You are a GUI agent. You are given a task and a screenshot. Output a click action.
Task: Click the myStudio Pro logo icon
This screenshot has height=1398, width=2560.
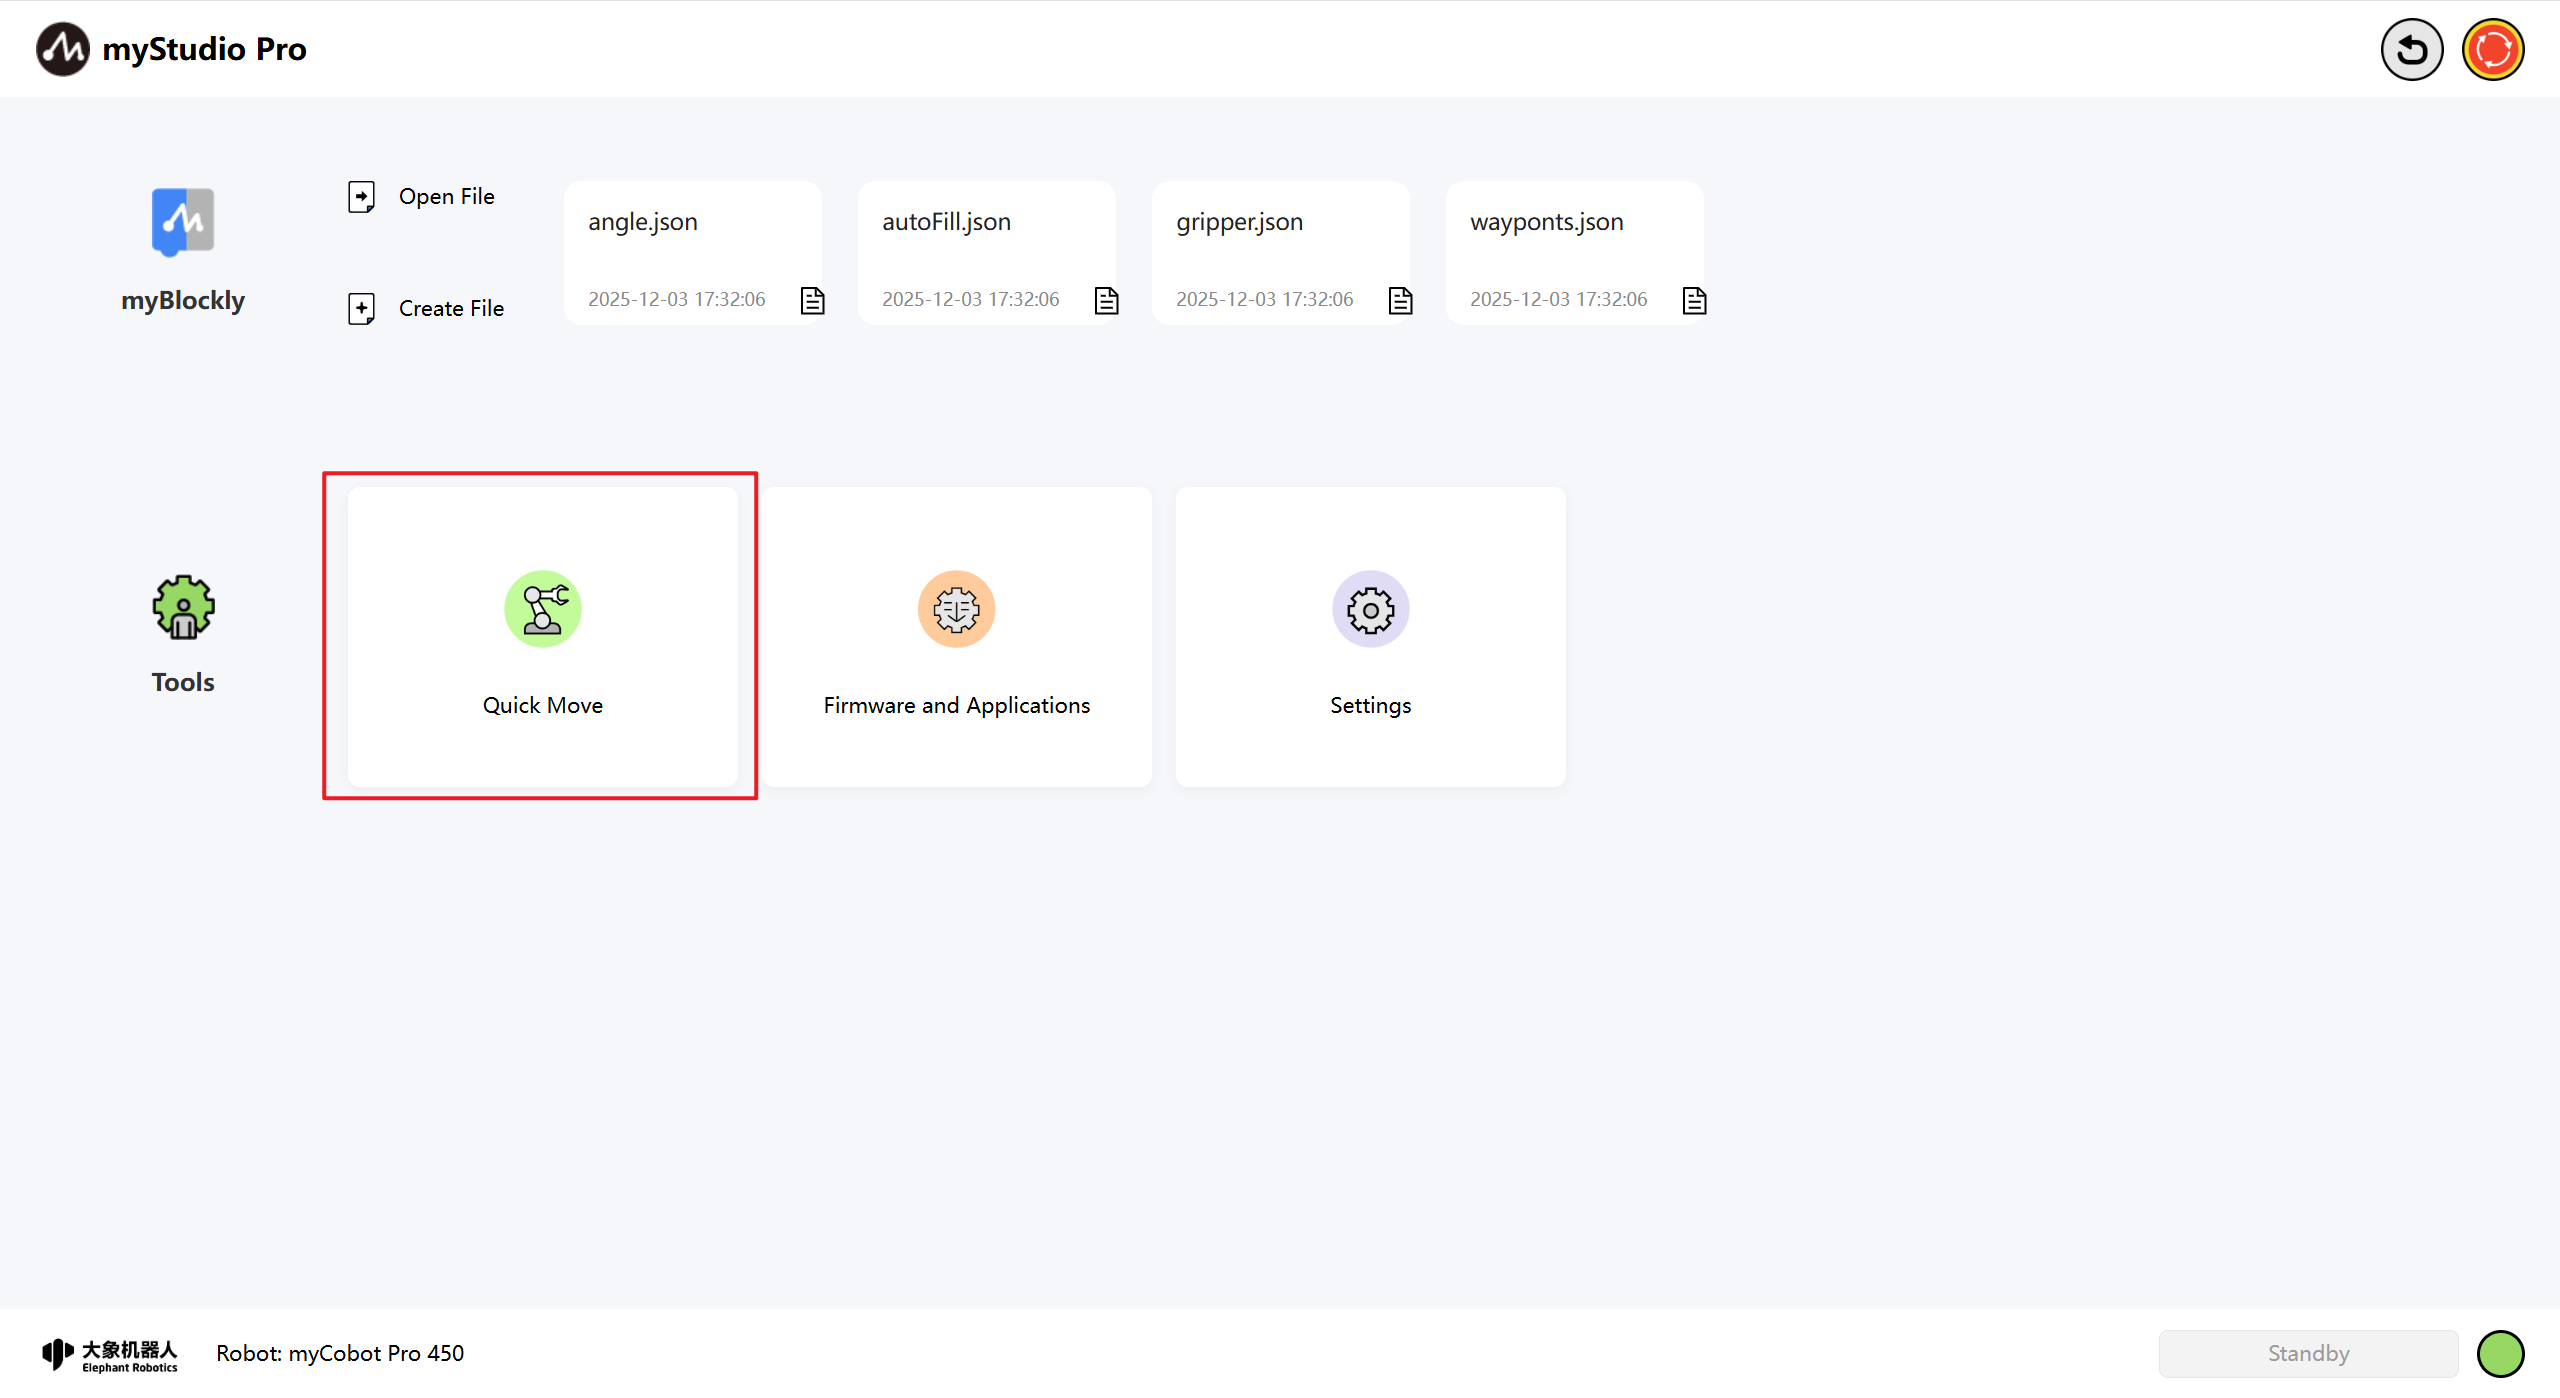(x=62, y=49)
